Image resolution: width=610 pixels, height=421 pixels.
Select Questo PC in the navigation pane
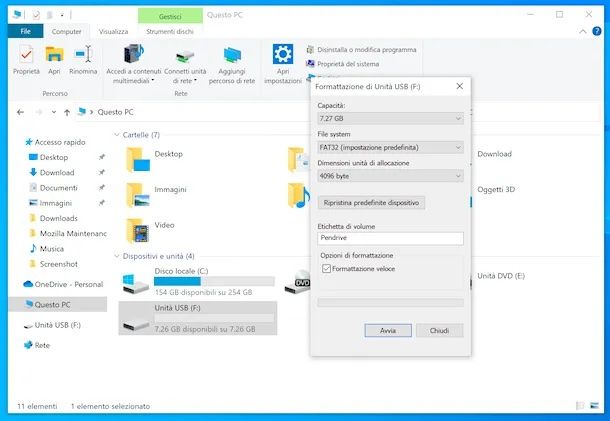click(58, 305)
